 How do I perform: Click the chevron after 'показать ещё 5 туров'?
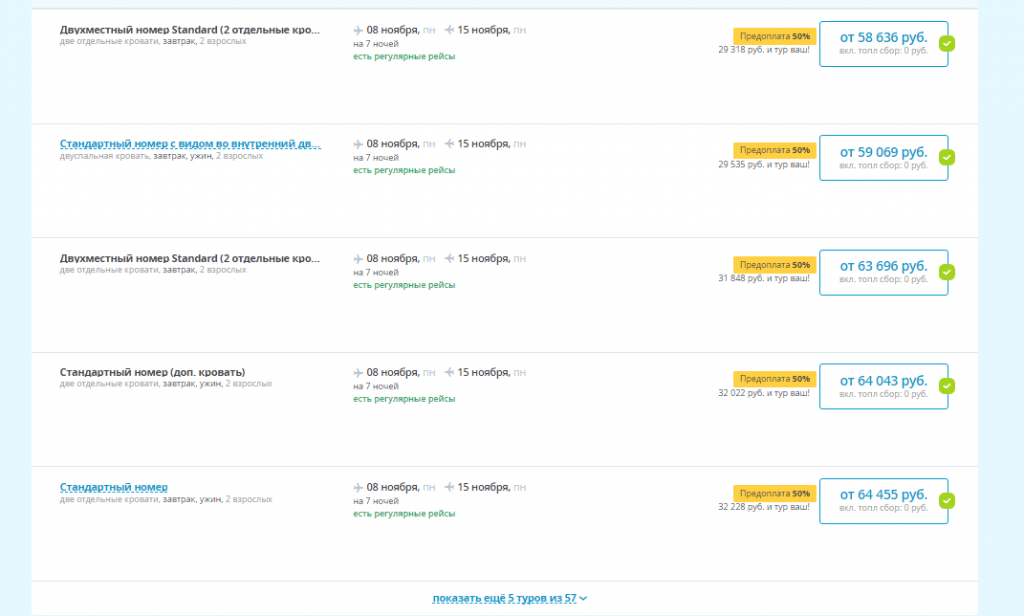(x=583, y=598)
